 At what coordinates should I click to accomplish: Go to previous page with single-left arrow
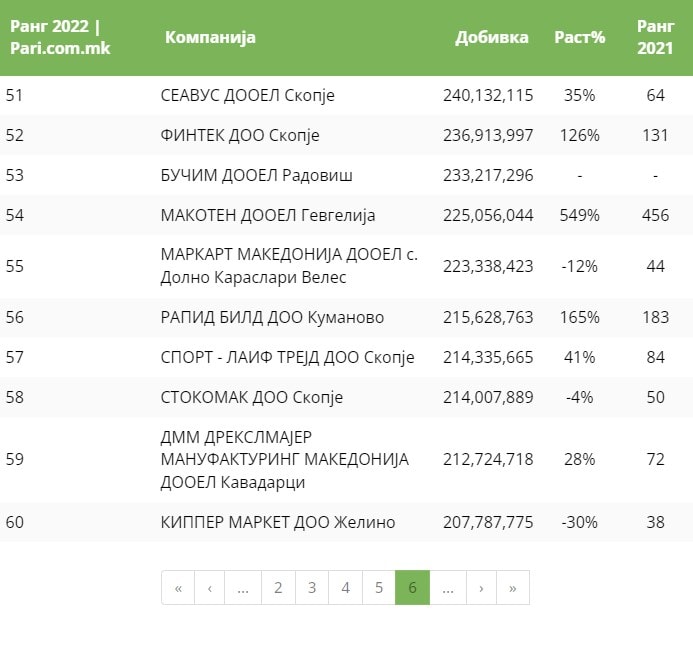[x=209, y=588]
